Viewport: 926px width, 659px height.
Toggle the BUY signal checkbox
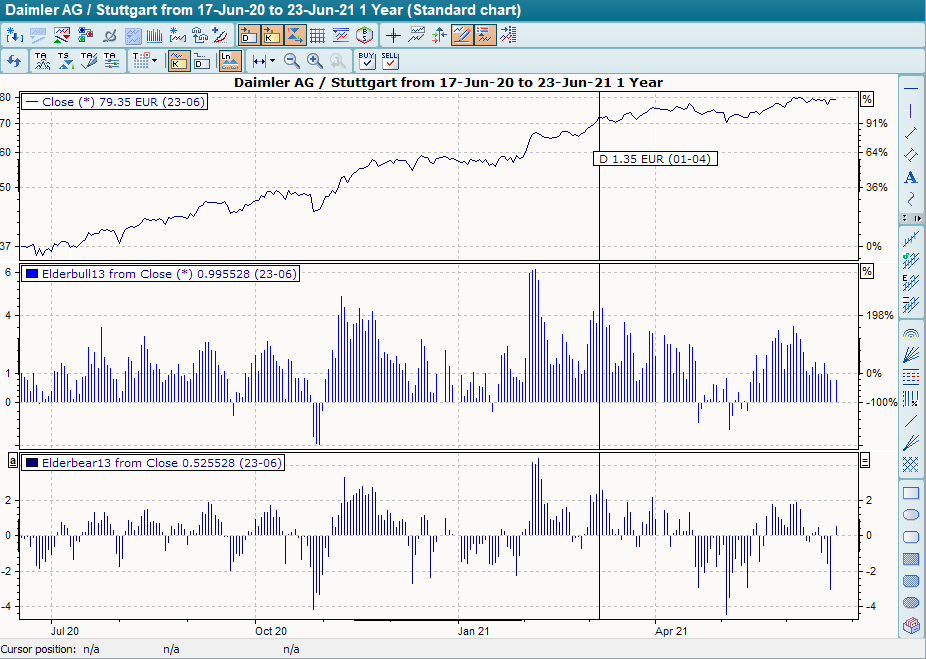365,62
